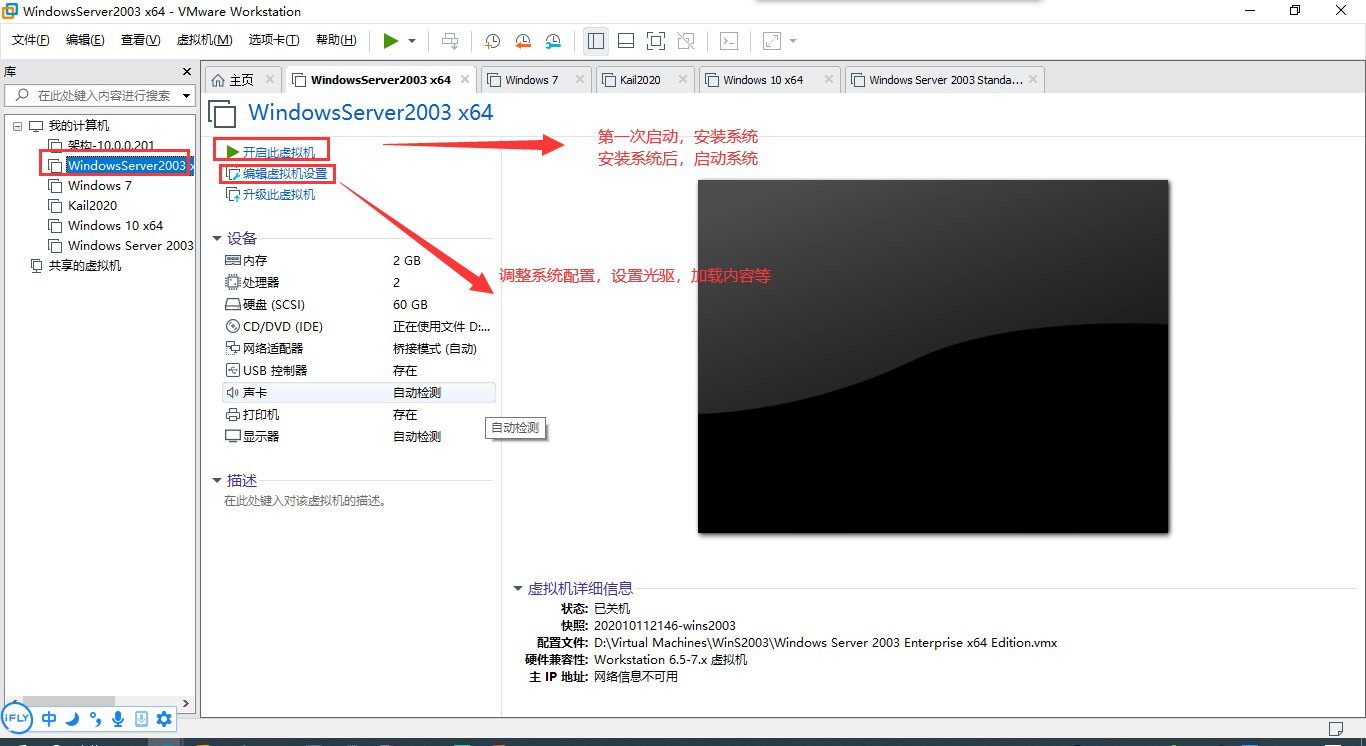Open the power options dropdown arrow beside play
This screenshot has width=1366, height=746.
tap(412, 41)
